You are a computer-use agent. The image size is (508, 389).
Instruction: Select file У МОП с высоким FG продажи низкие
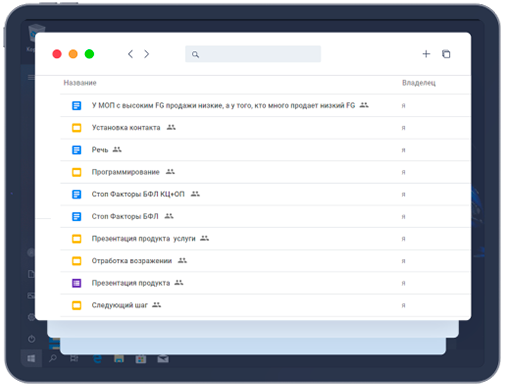click(223, 105)
